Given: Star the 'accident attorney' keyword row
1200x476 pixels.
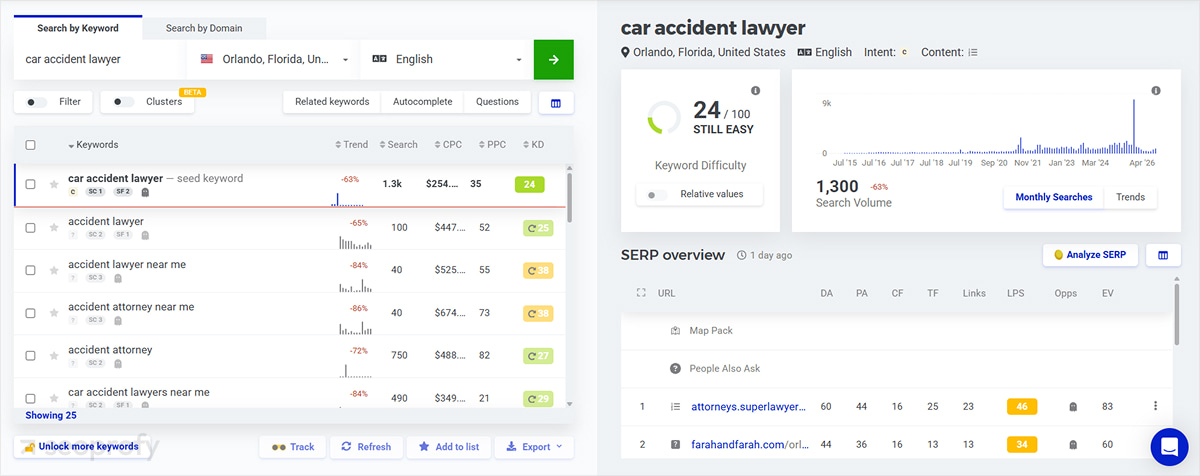Looking at the screenshot, I should click(x=54, y=356).
